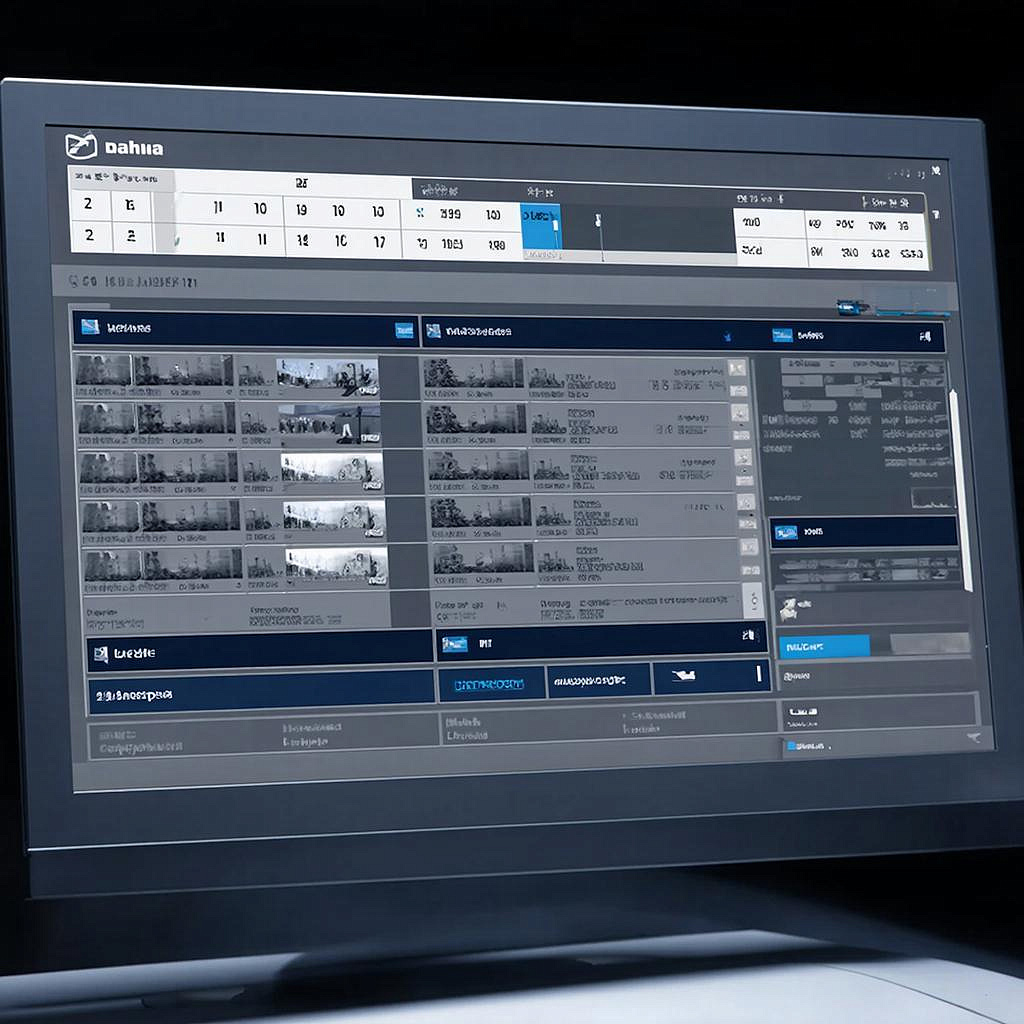Open the first-row thumbnail in the middle panel
1024x1024 pixels.
click(x=473, y=373)
